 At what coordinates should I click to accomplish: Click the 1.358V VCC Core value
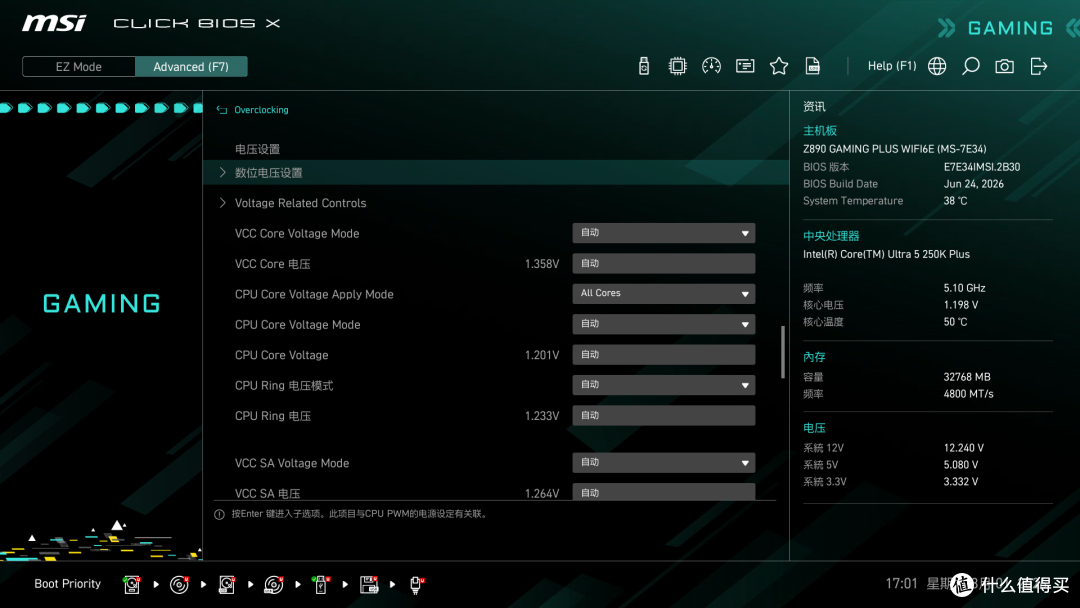point(541,264)
